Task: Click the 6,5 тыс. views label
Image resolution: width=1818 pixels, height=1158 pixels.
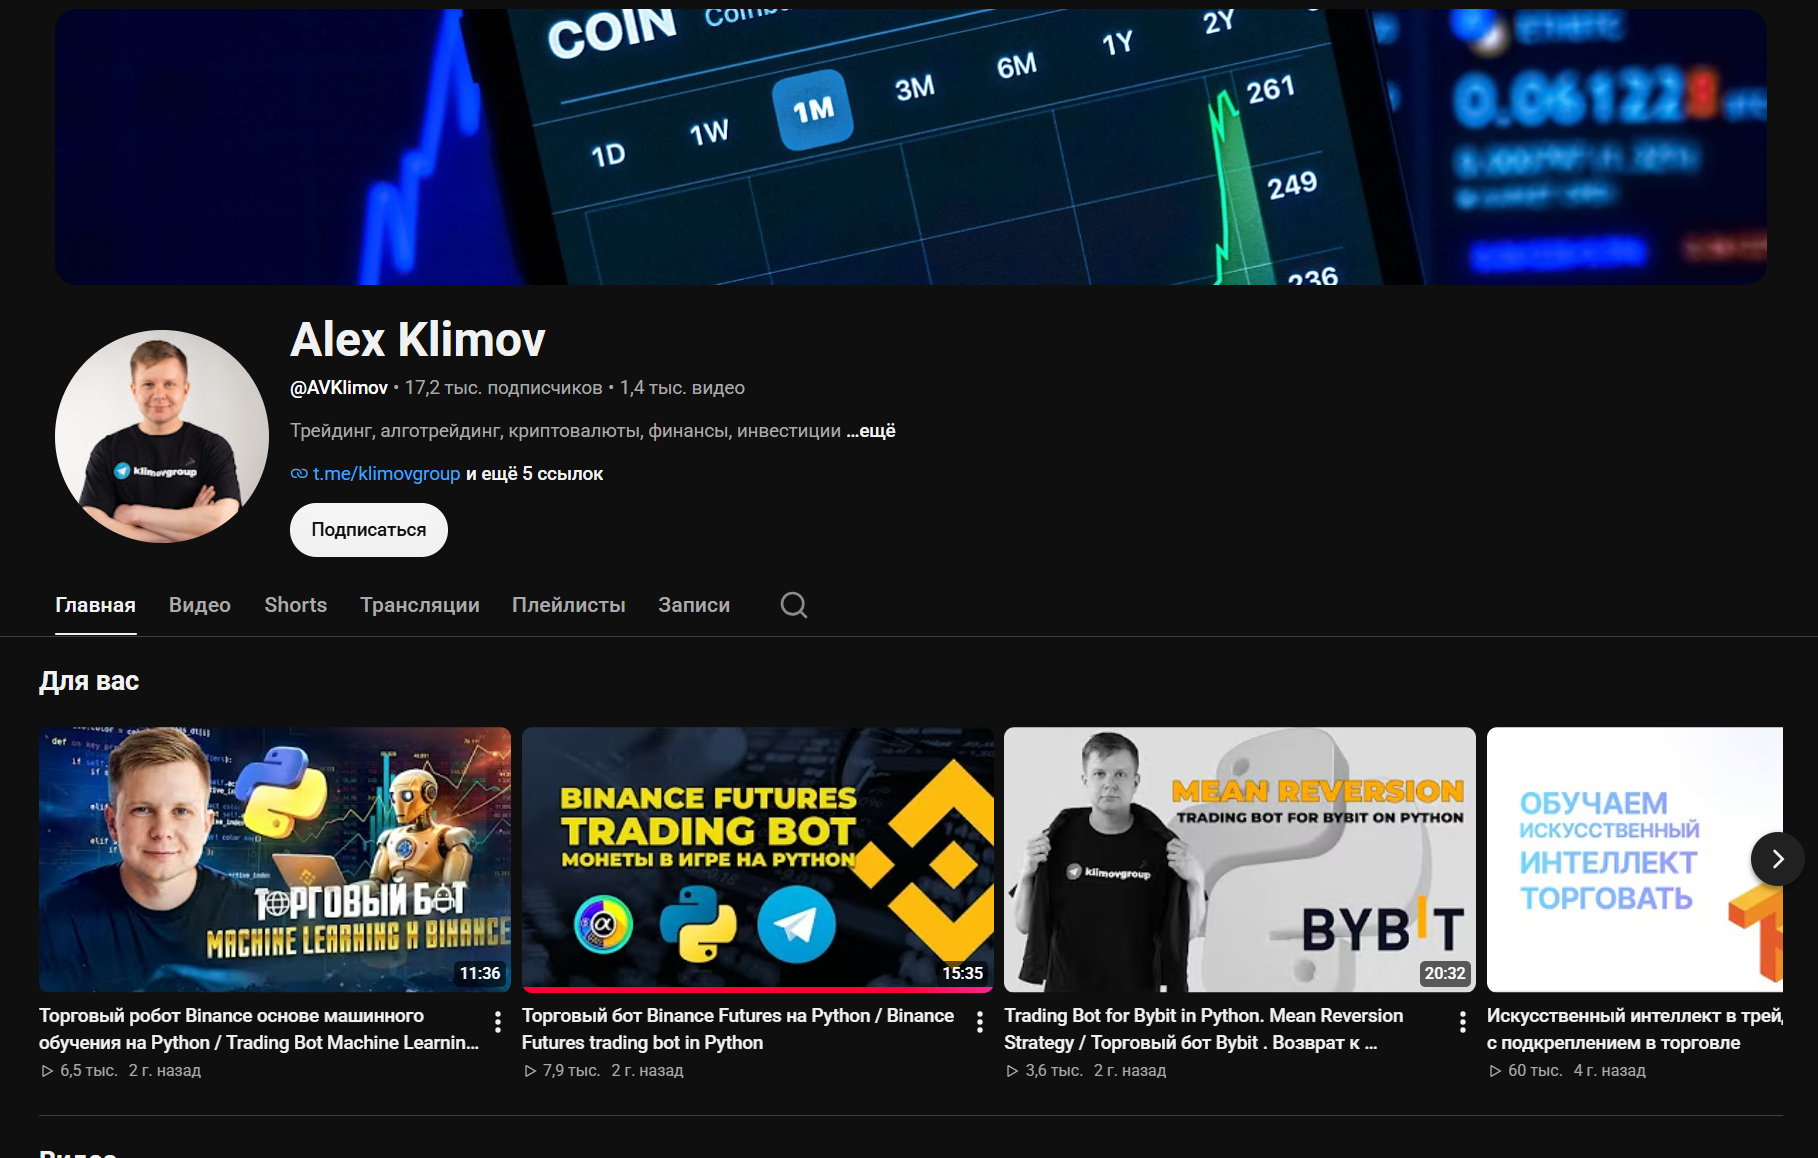Action: tap(88, 1071)
